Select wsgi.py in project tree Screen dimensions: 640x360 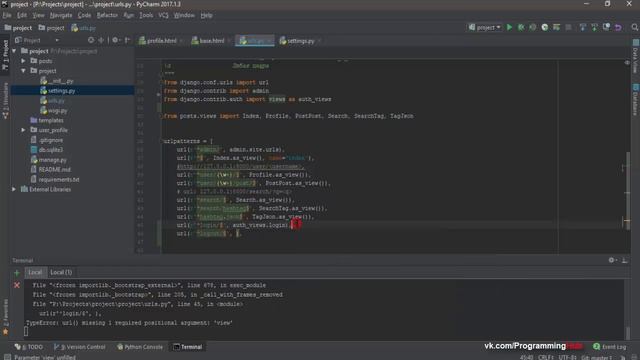53,110
